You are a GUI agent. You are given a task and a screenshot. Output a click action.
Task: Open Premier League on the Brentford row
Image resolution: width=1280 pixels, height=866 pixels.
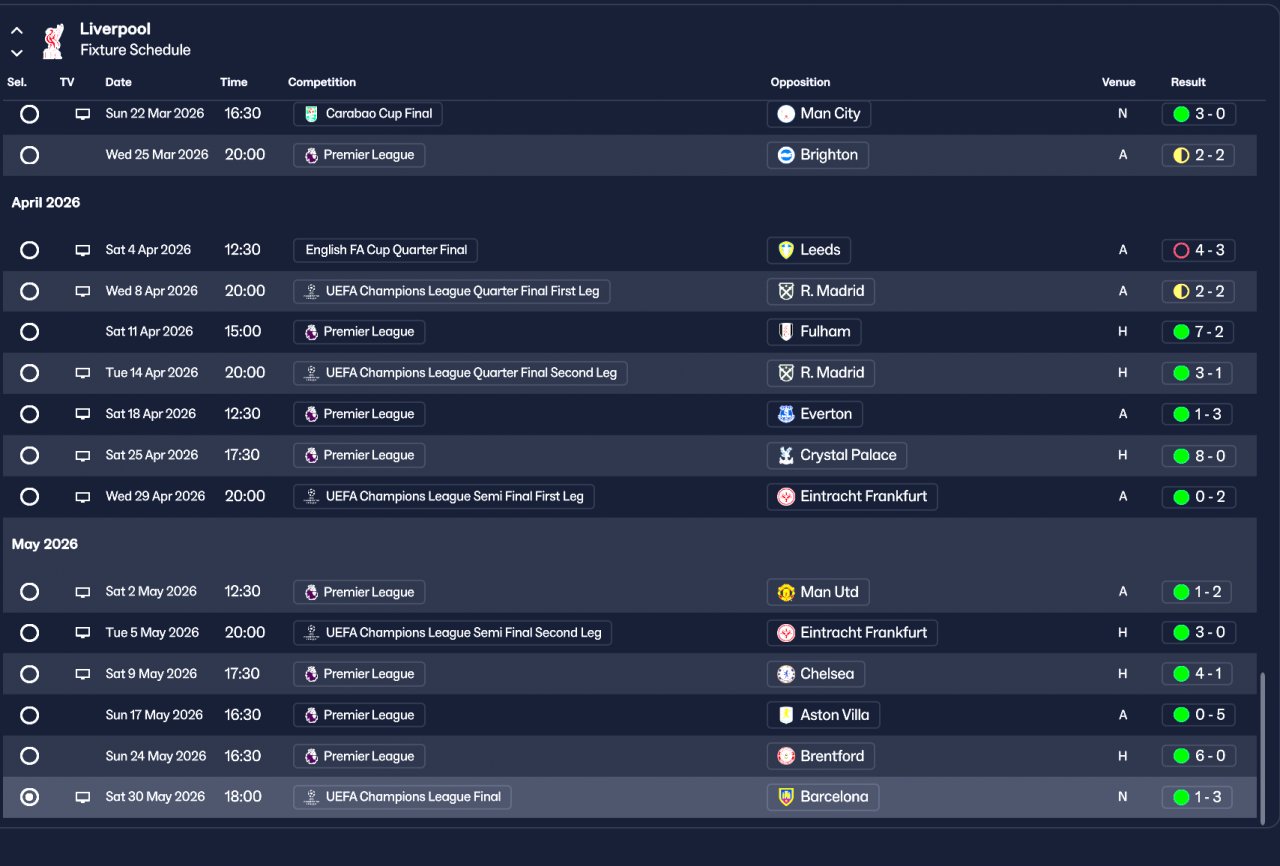pyautogui.click(x=359, y=756)
